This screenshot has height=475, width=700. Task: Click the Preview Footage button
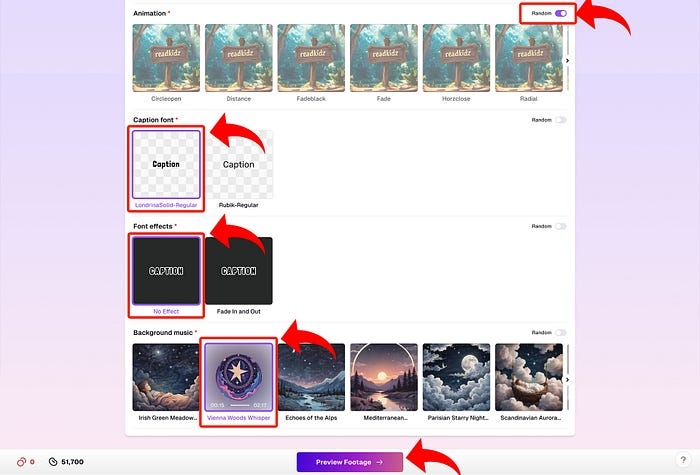click(x=350, y=462)
